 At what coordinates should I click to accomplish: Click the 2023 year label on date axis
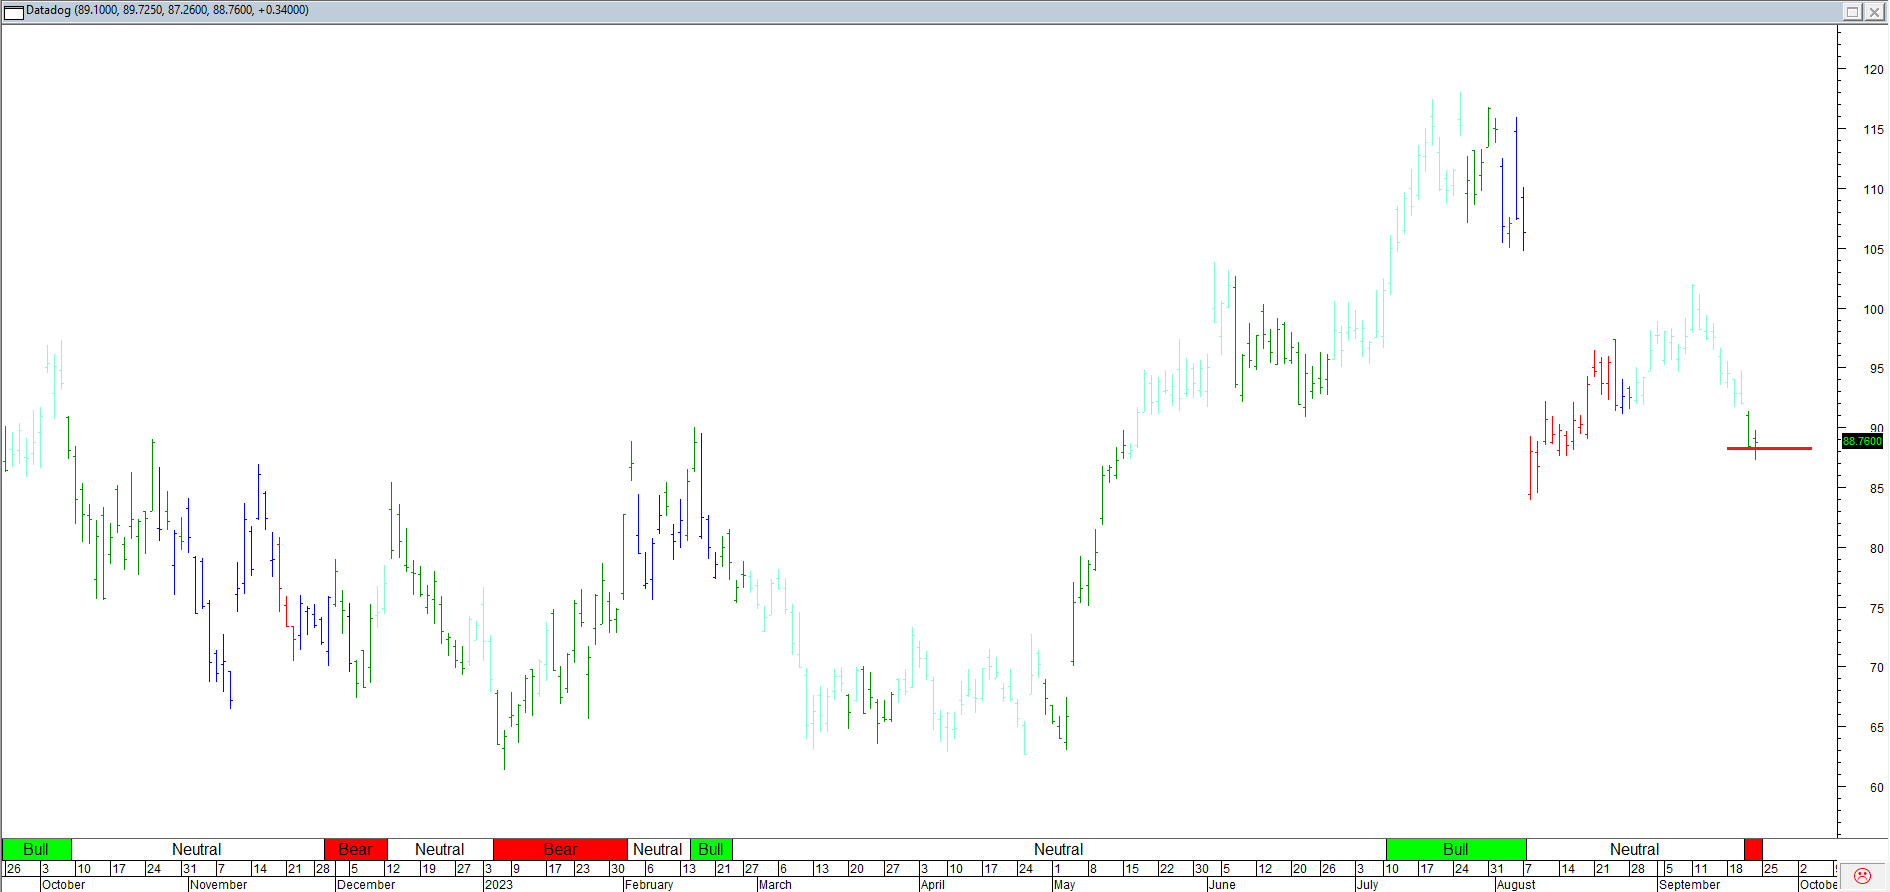click(x=498, y=884)
